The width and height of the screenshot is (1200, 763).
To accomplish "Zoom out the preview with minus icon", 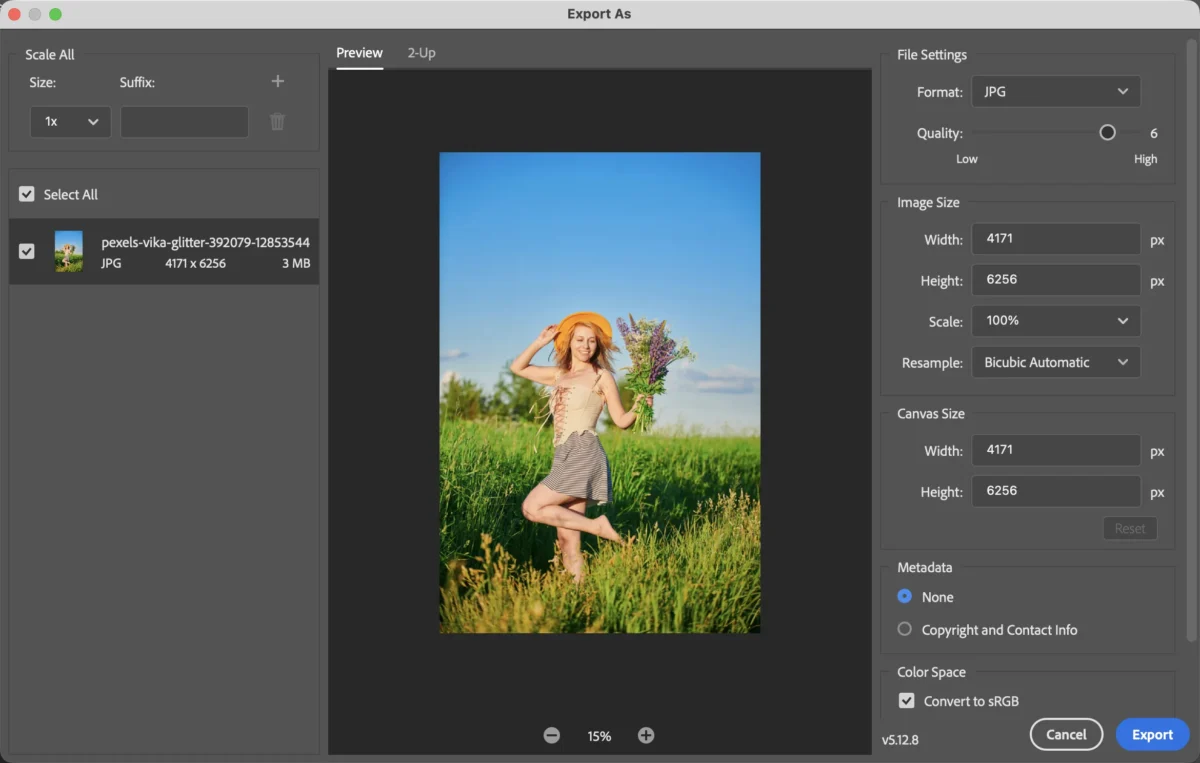I will (x=551, y=735).
